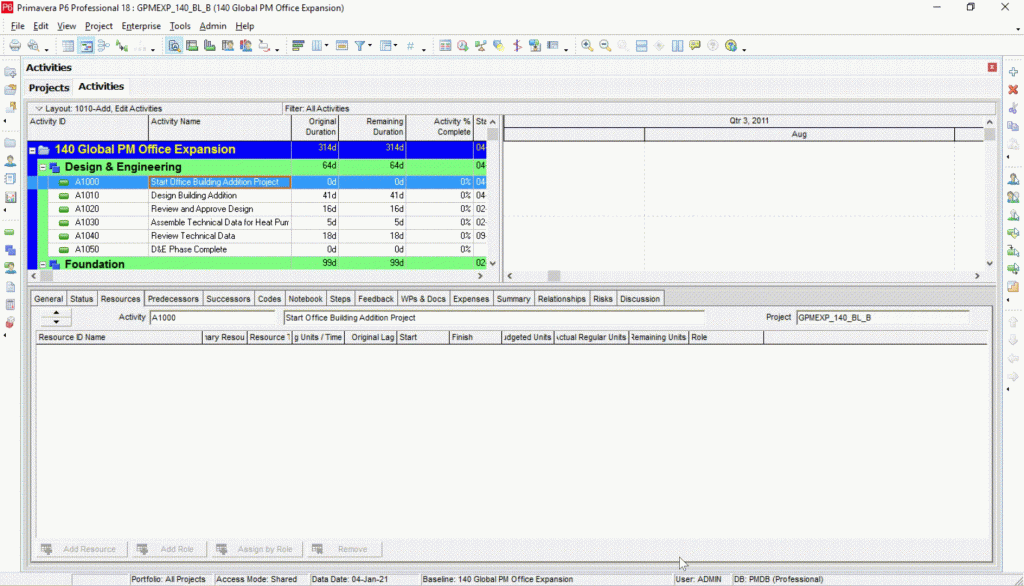Click the red X Delete icon on right bar
The image size is (1024, 586).
point(1013,90)
